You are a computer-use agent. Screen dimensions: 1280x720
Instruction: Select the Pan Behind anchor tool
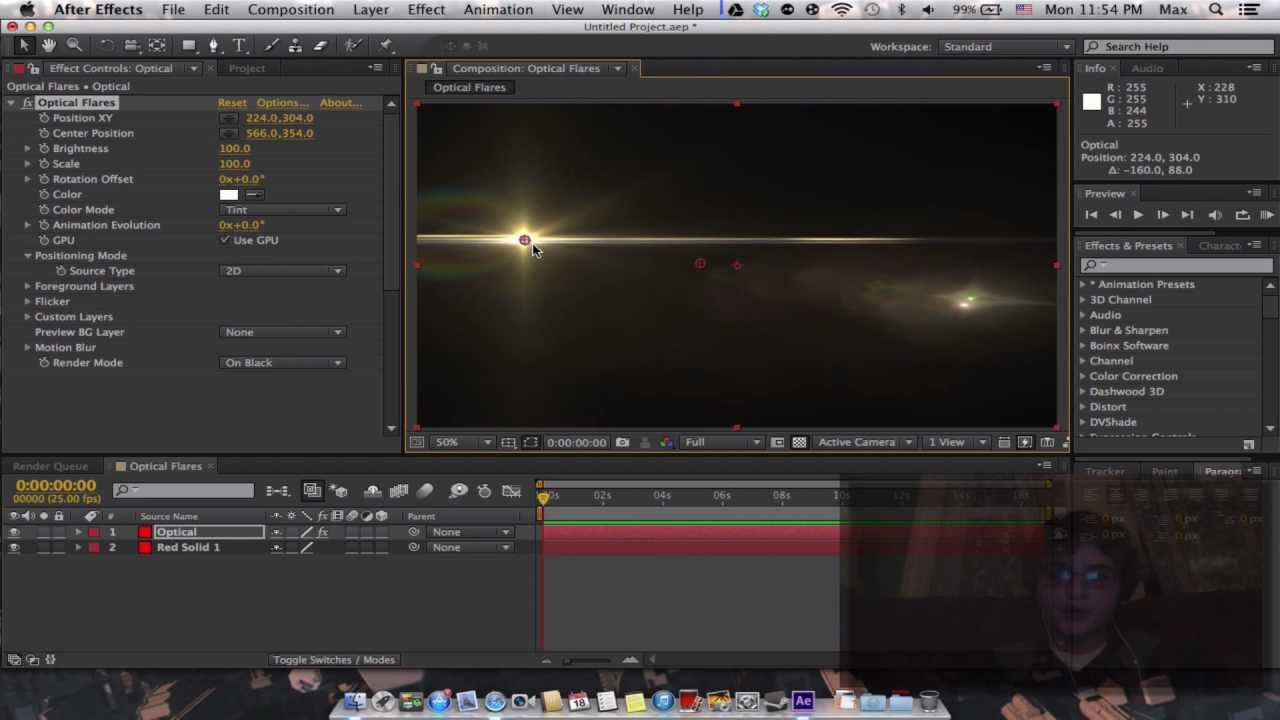coord(157,46)
